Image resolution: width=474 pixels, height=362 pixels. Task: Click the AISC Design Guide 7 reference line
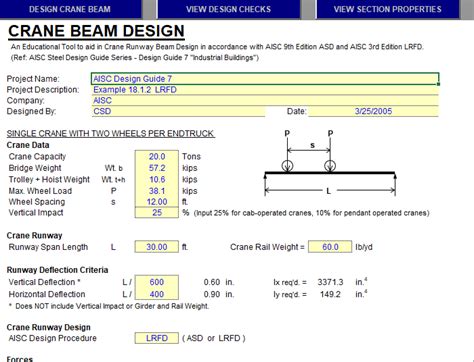(x=135, y=58)
